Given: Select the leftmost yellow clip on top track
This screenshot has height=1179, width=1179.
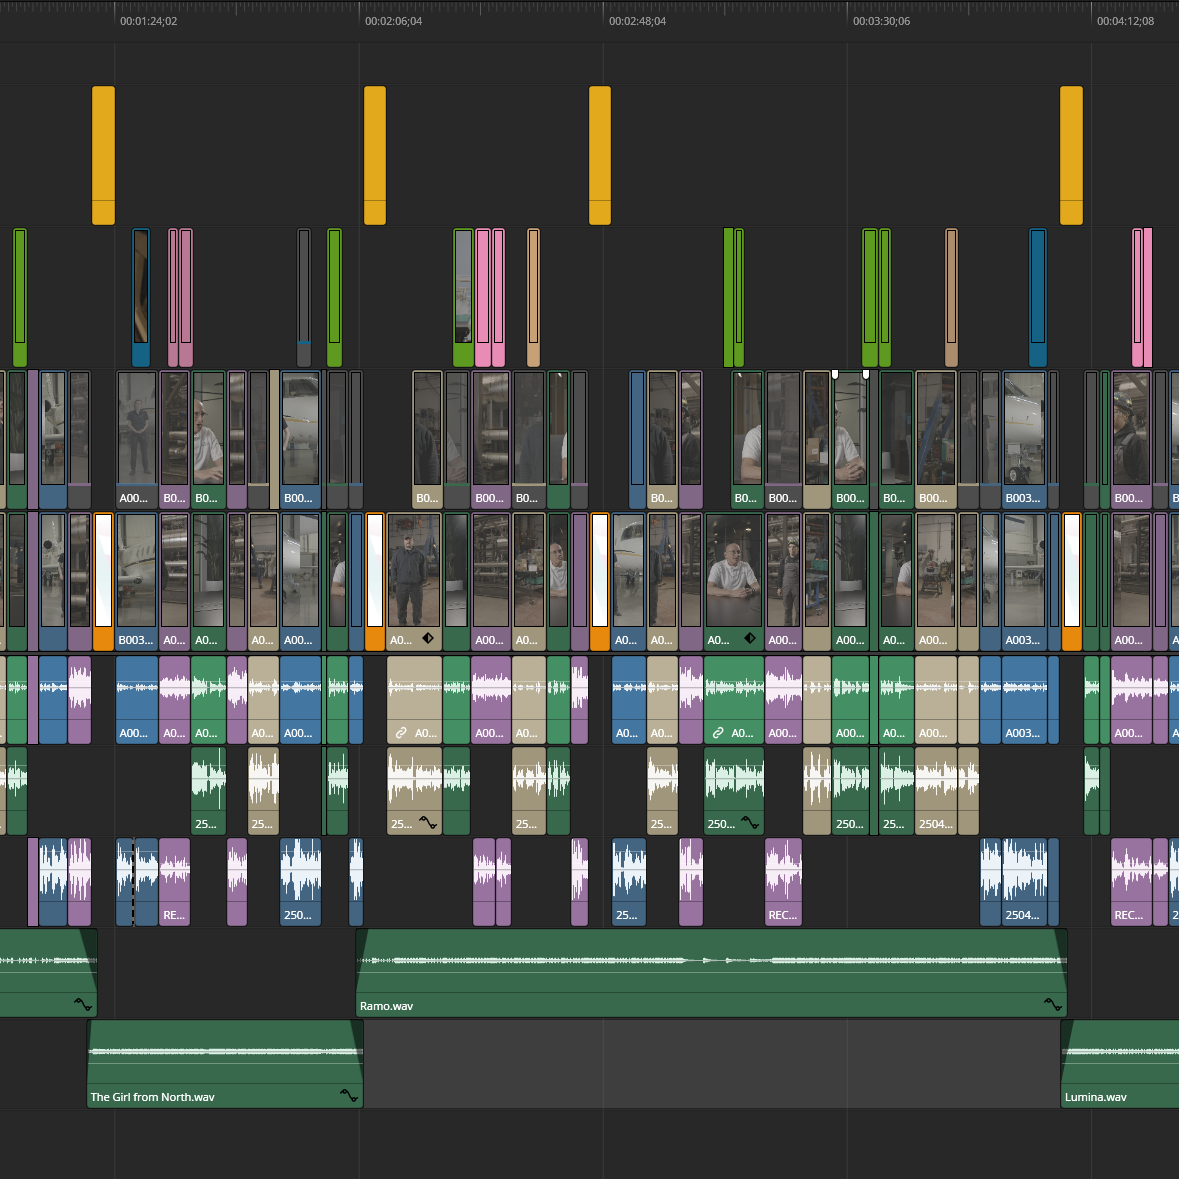Looking at the screenshot, I should [x=103, y=155].
